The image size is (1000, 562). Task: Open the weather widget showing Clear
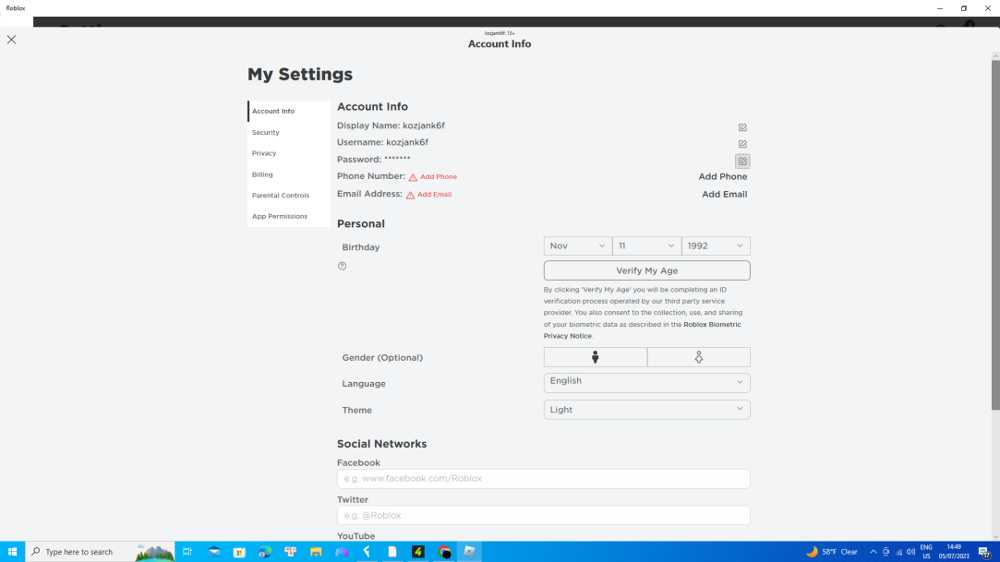[832, 552]
